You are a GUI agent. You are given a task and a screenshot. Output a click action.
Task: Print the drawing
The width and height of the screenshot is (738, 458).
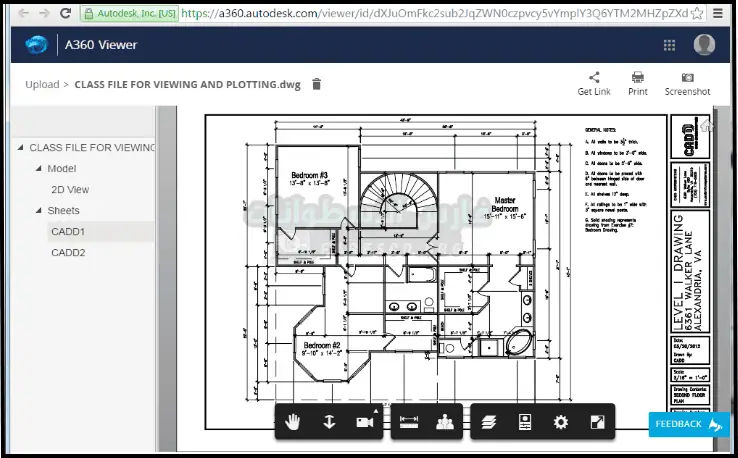pyautogui.click(x=638, y=84)
